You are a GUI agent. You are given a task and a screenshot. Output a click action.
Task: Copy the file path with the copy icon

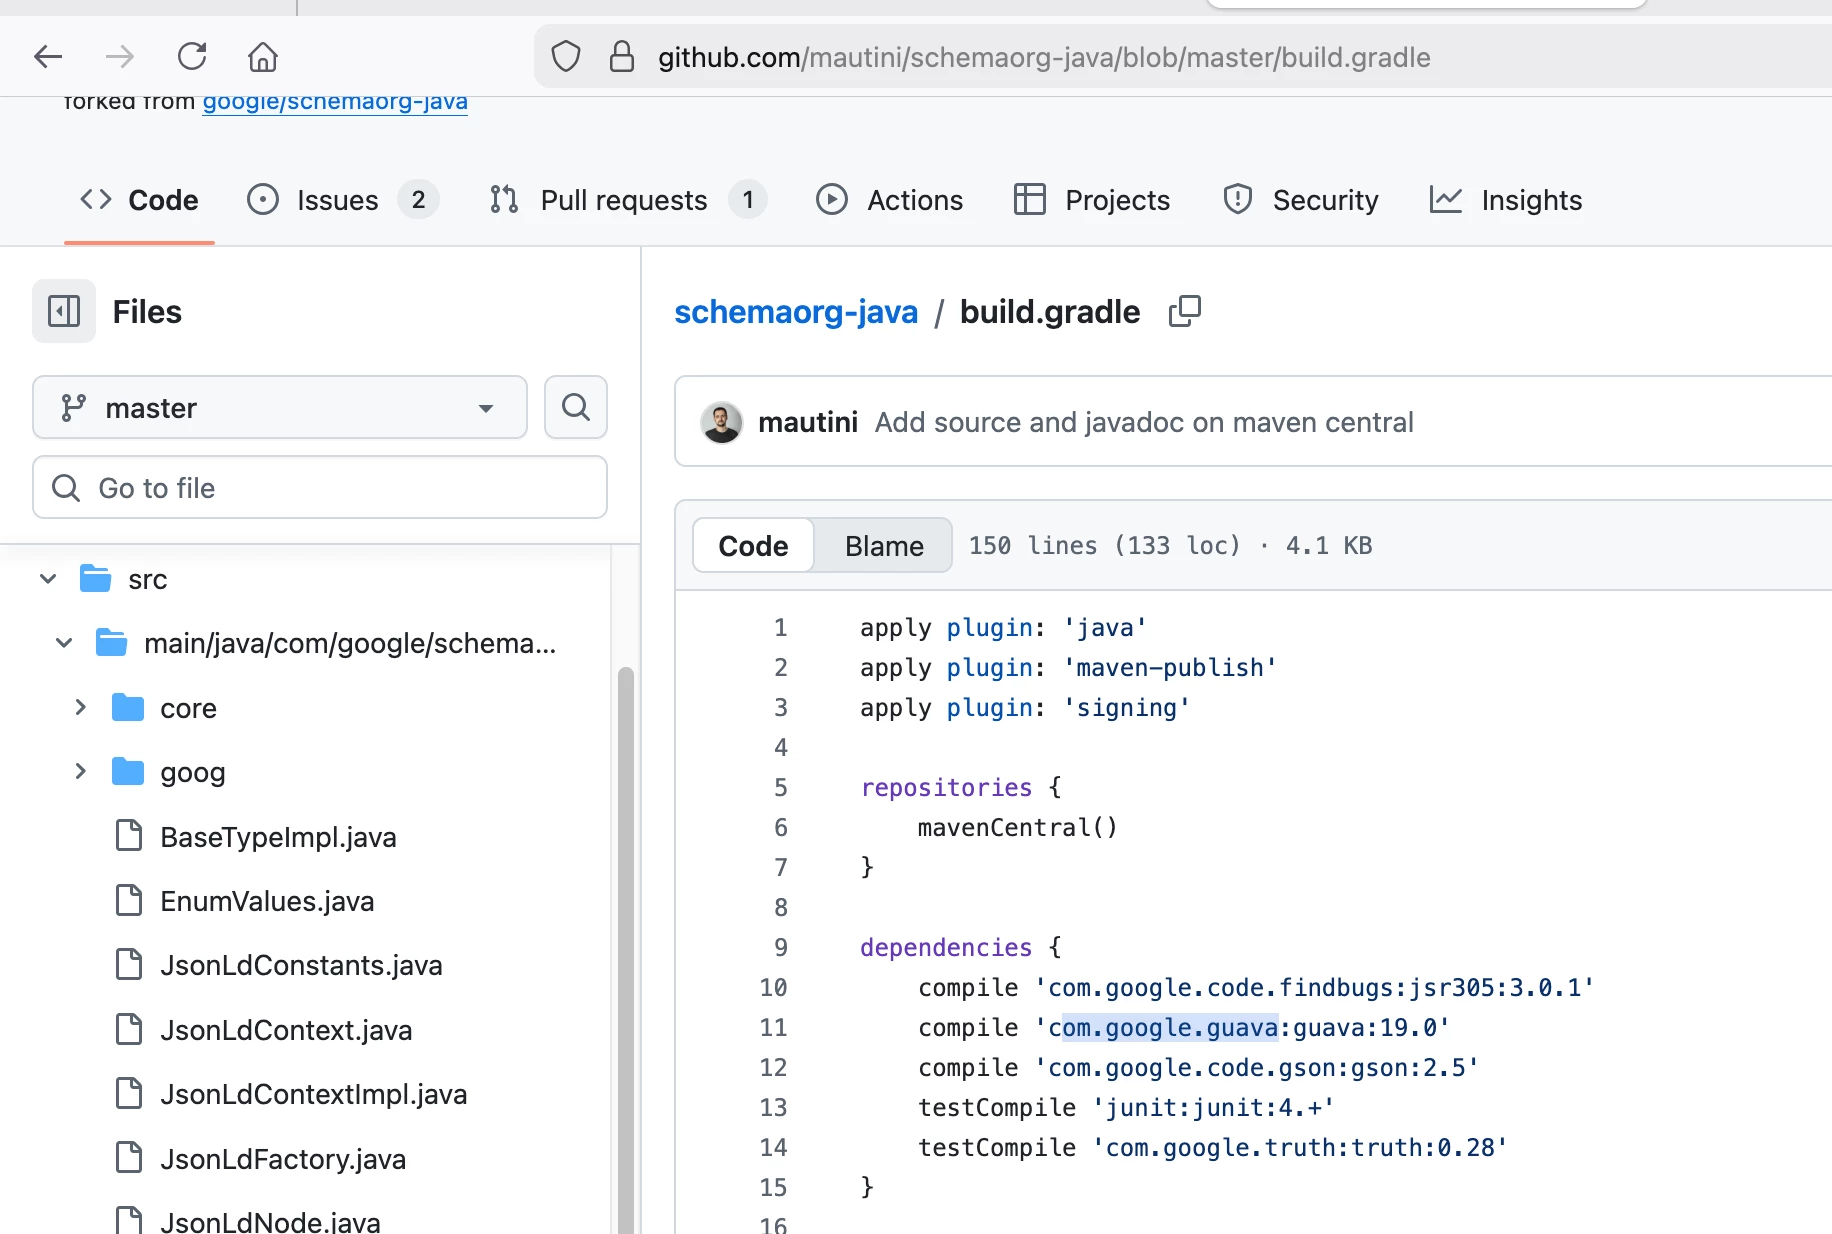coord(1185,311)
